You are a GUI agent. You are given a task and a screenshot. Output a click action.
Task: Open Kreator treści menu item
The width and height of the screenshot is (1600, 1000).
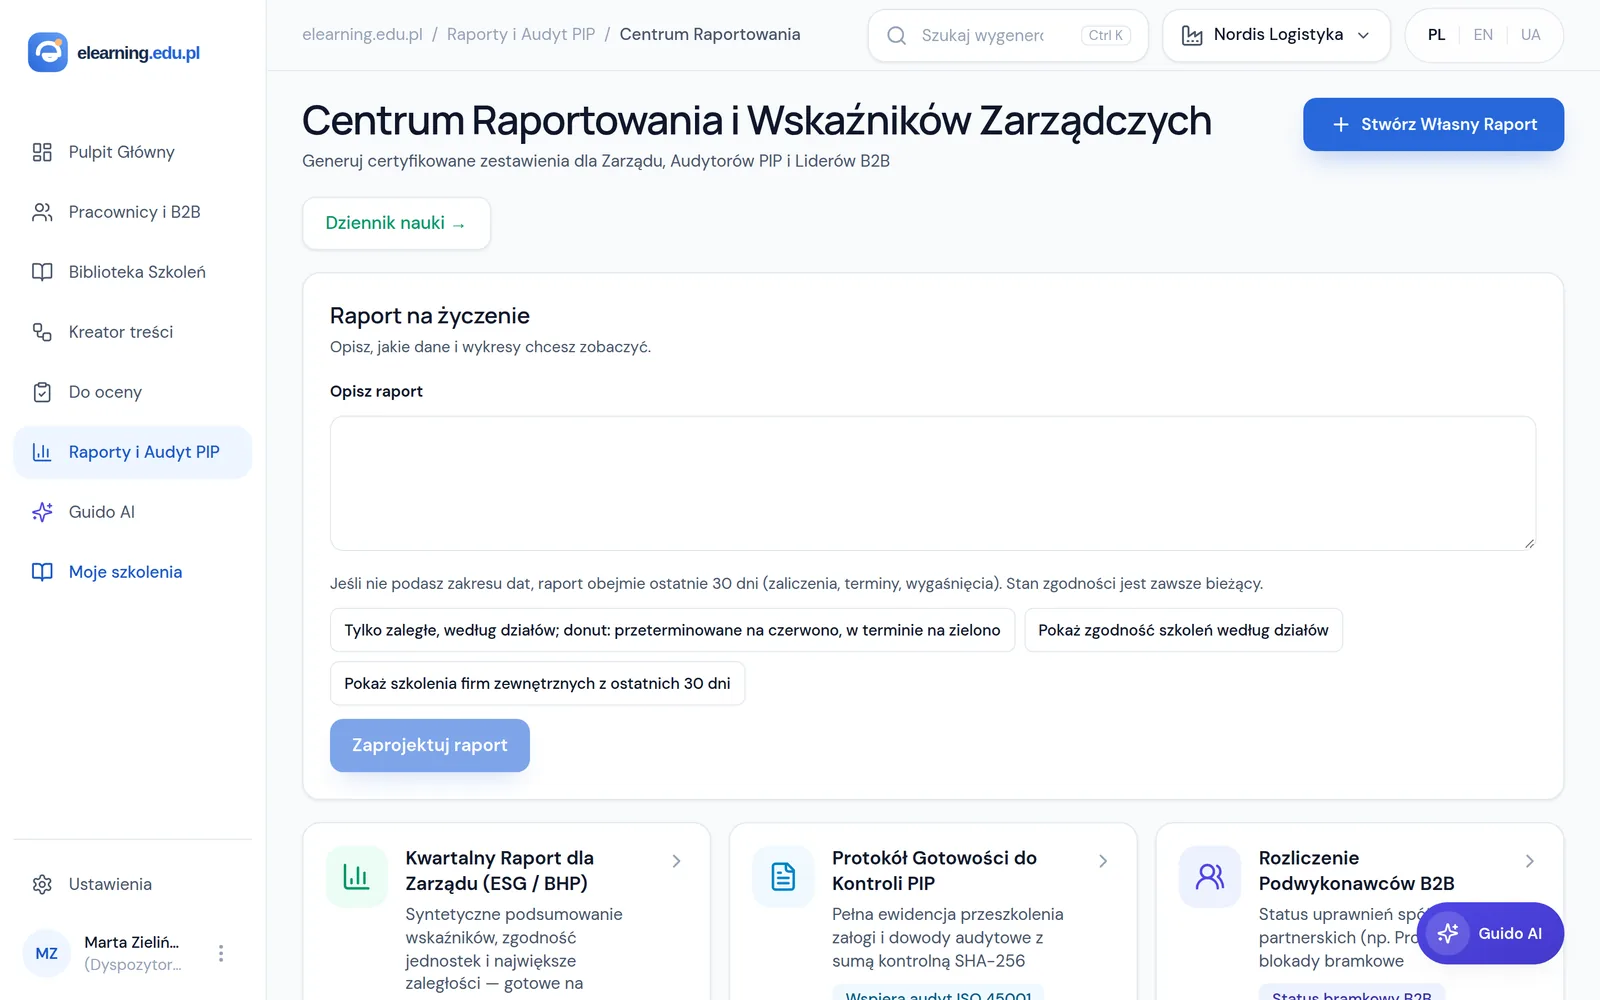[x=132, y=332]
